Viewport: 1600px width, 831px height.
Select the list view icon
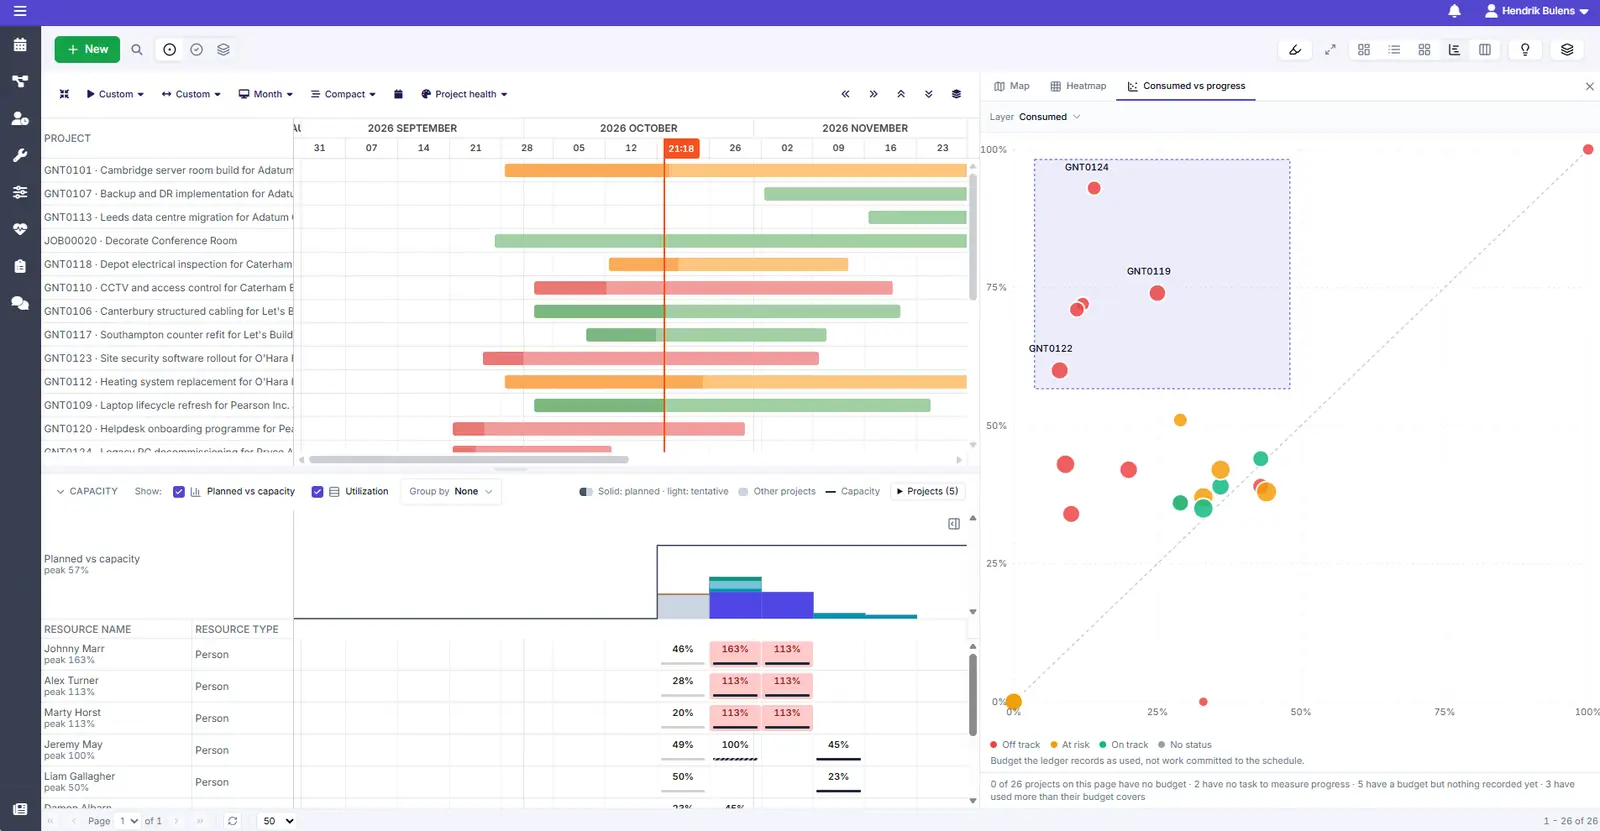pyautogui.click(x=1394, y=49)
